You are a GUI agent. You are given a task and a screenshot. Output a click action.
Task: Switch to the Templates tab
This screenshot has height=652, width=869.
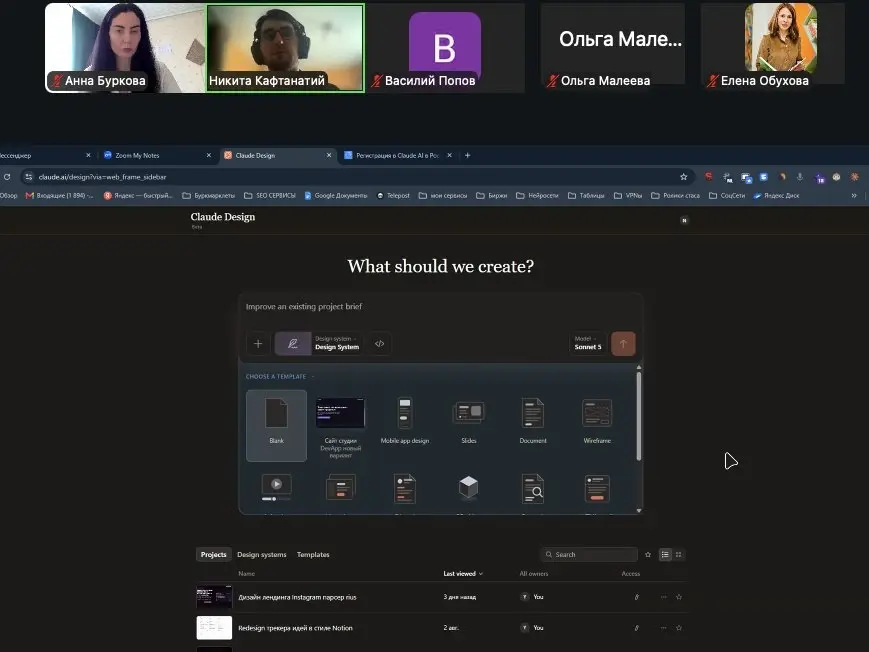tap(313, 554)
